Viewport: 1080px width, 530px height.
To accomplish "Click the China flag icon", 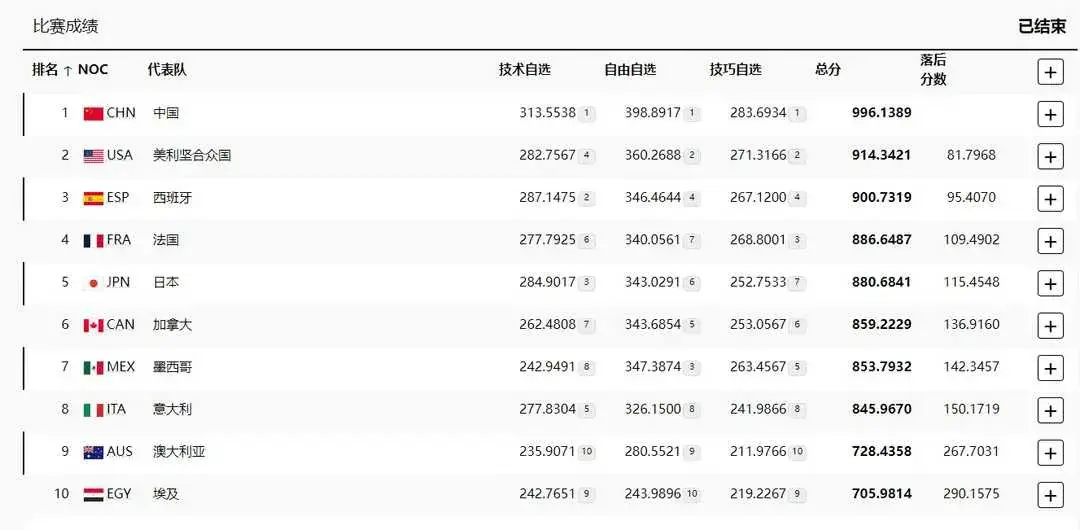I will pyautogui.click(x=93, y=114).
